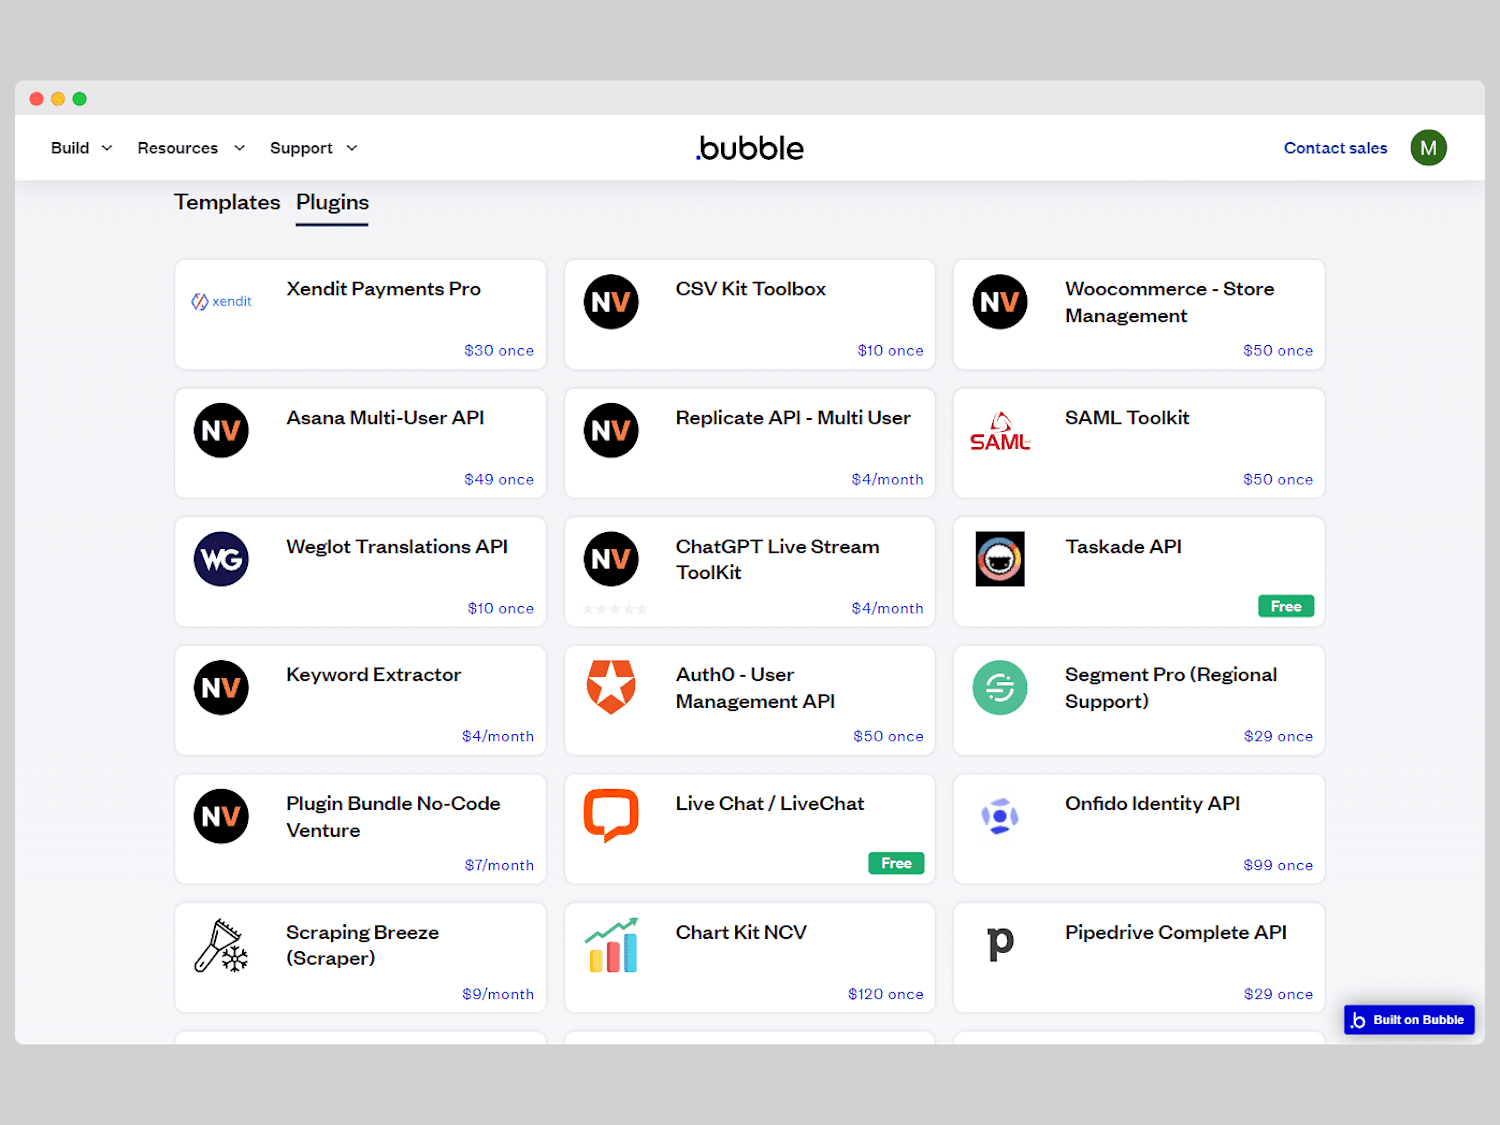This screenshot has width=1500, height=1125.
Task: Click the Auth0 star shield icon
Action: point(611,687)
